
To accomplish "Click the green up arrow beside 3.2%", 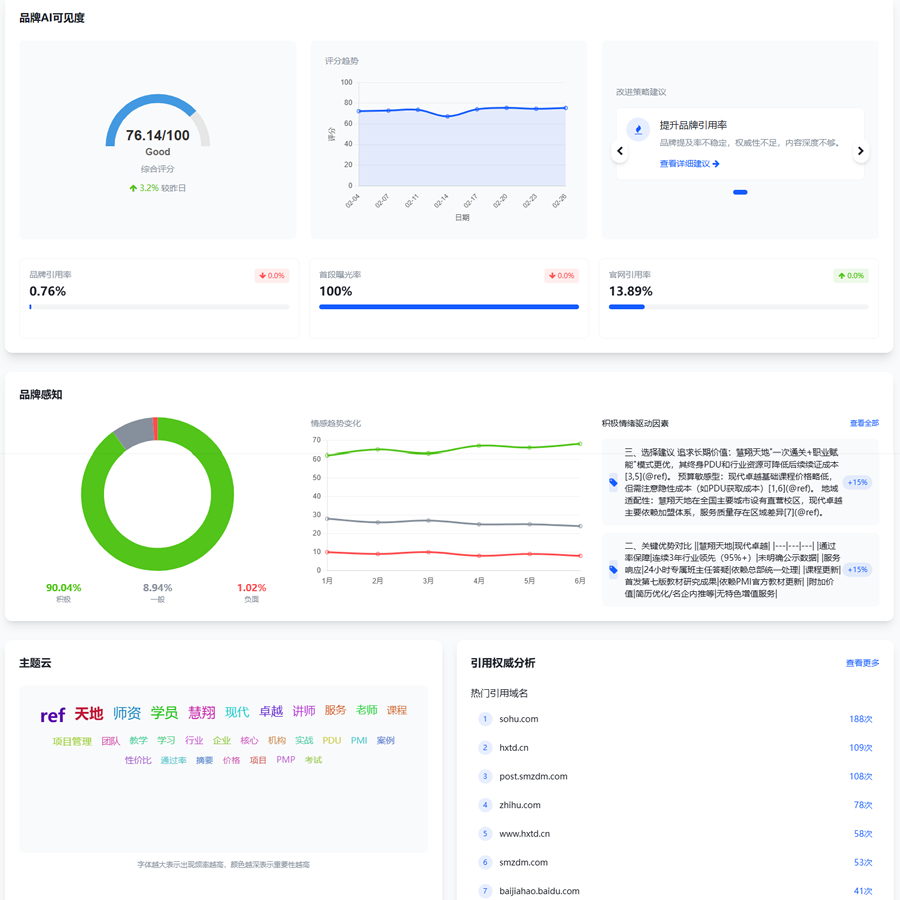I will 133,188.
